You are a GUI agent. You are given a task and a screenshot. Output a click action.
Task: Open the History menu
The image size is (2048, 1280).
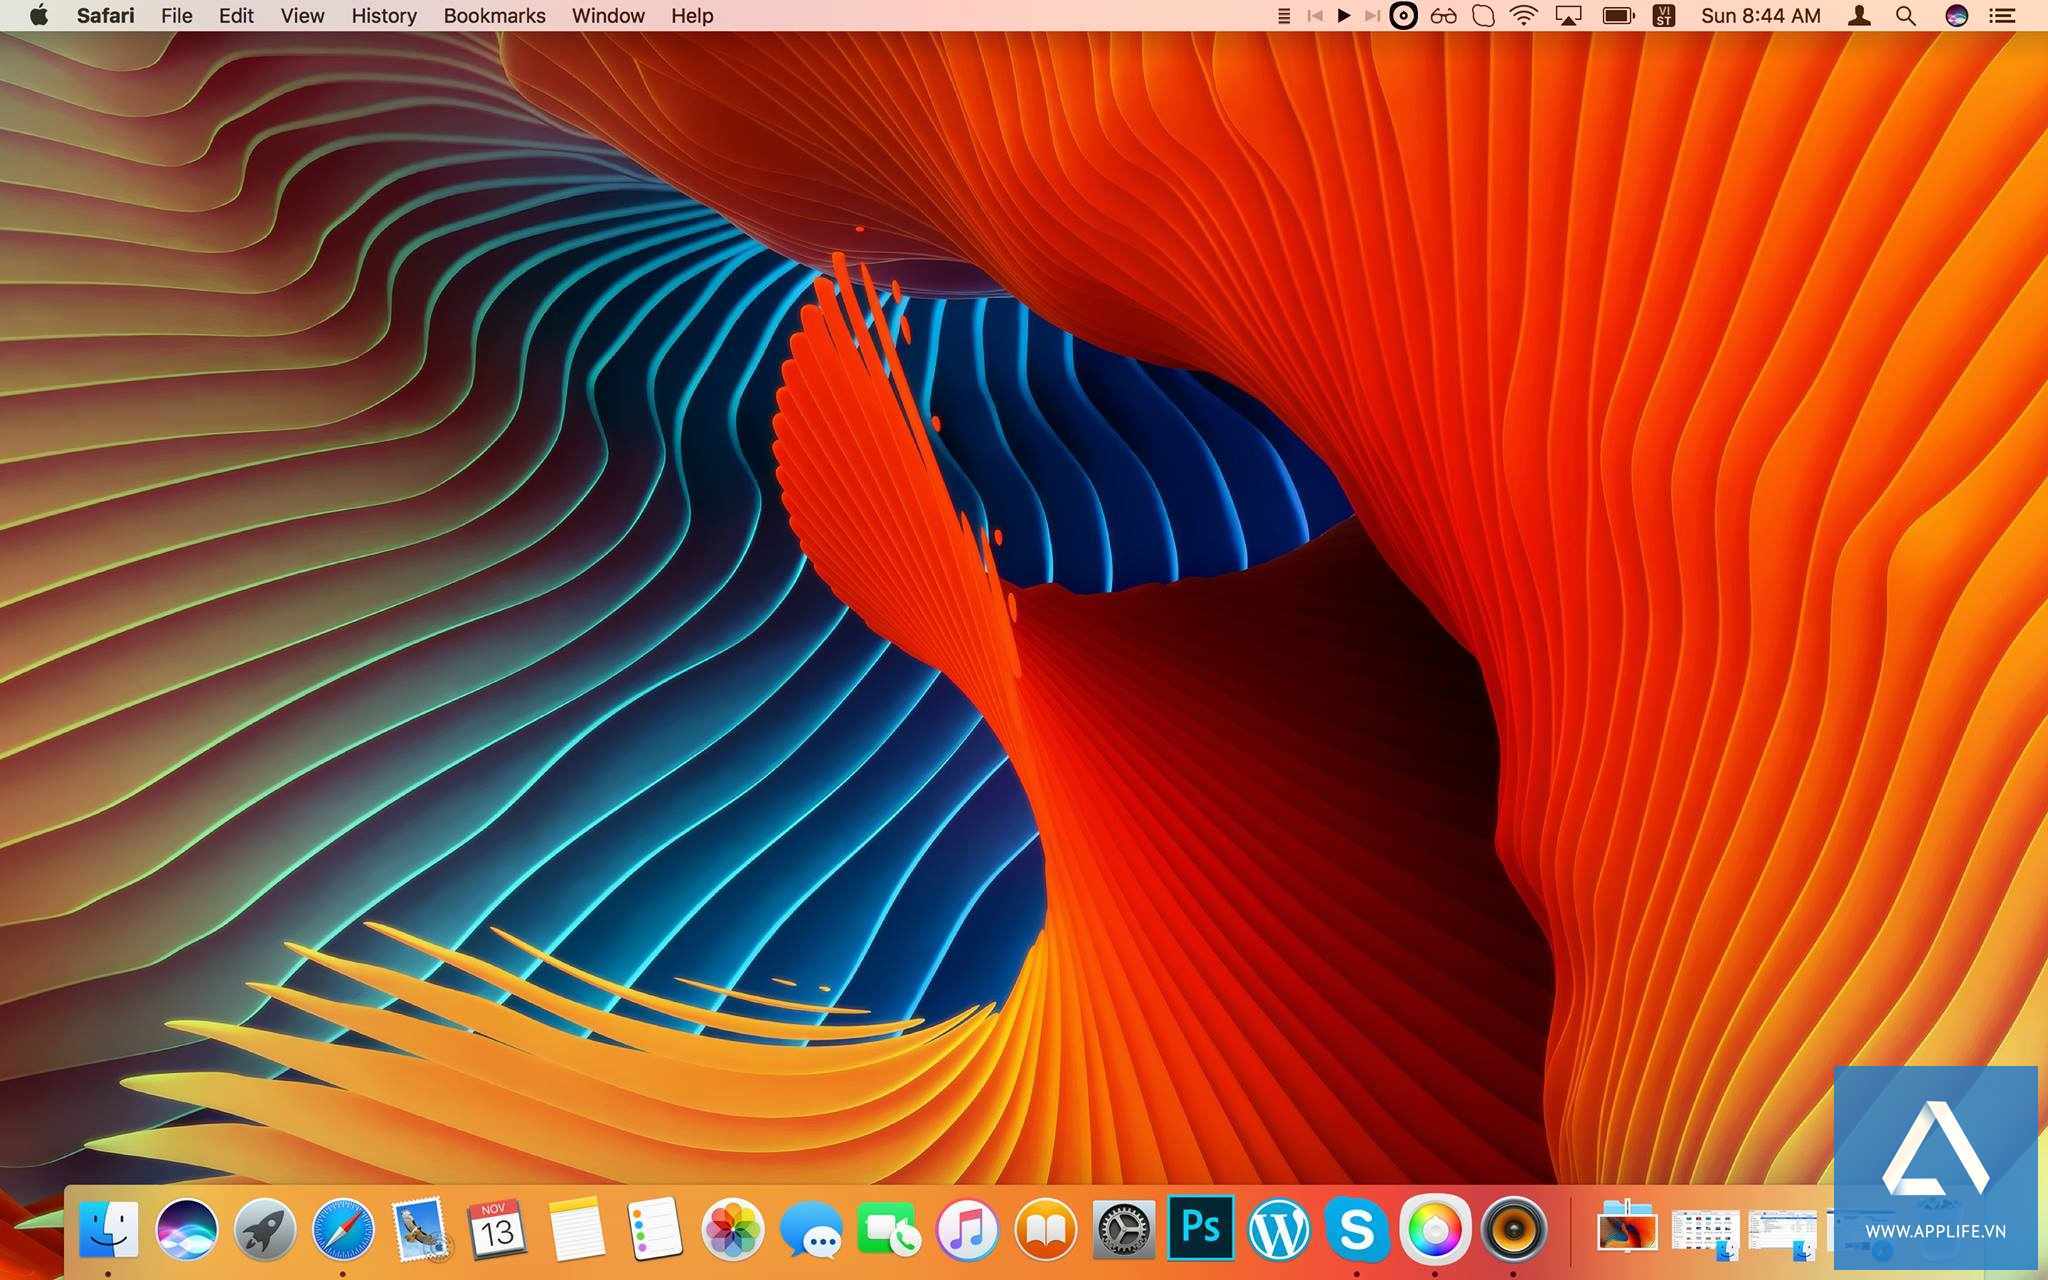click(383, 16)
